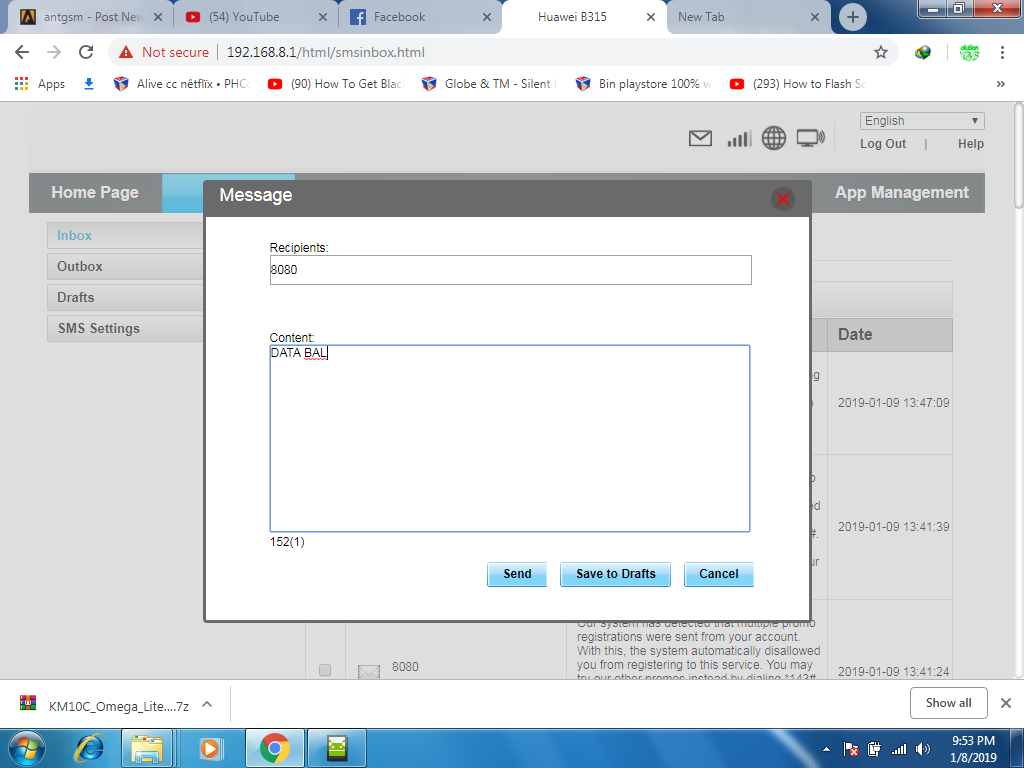Click Show all downloads button

pos(948,703)
